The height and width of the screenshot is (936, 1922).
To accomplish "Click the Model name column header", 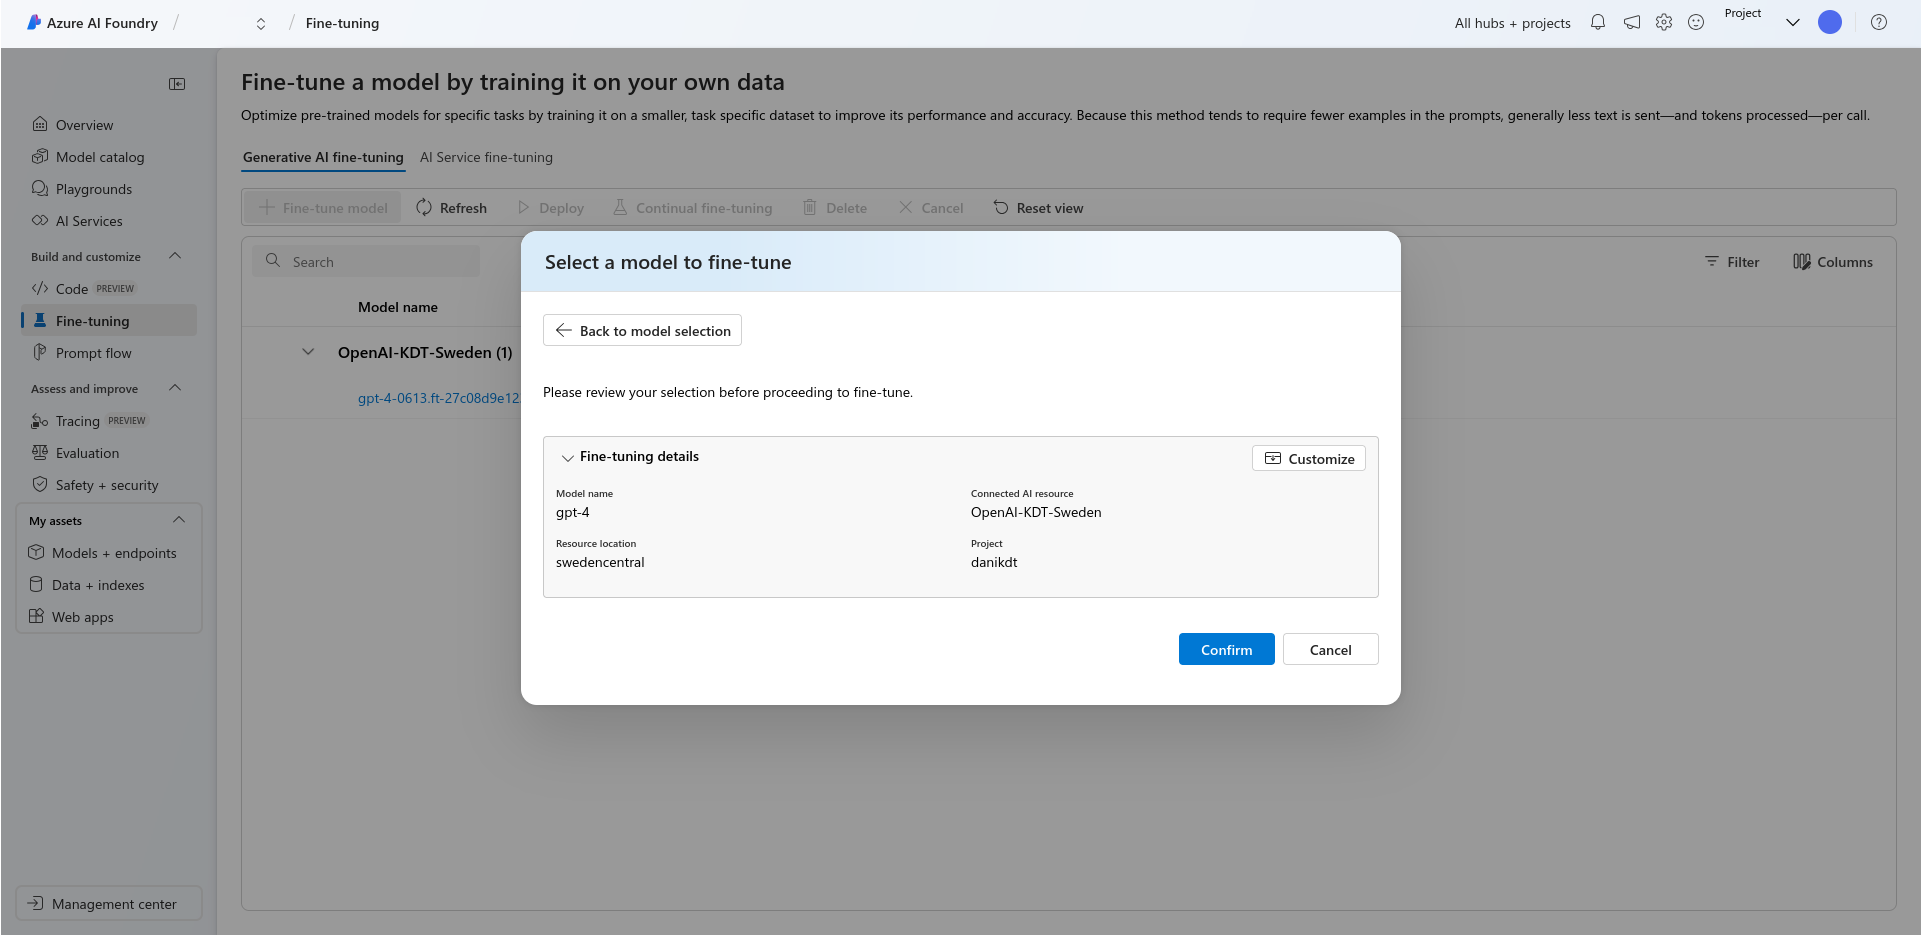I will pyautogui.click(x=398, y=307).
